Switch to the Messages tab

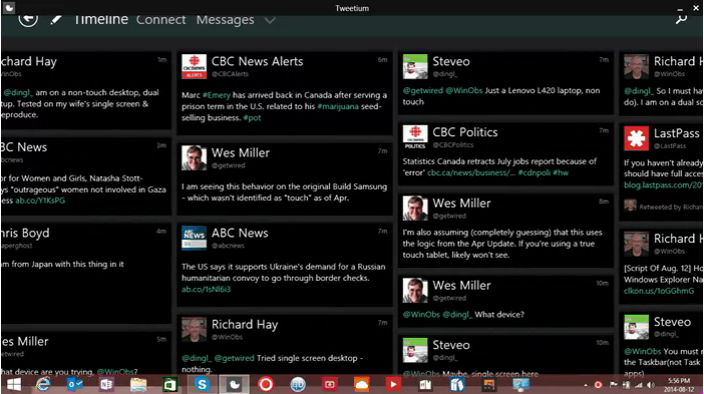coord(225,20)
